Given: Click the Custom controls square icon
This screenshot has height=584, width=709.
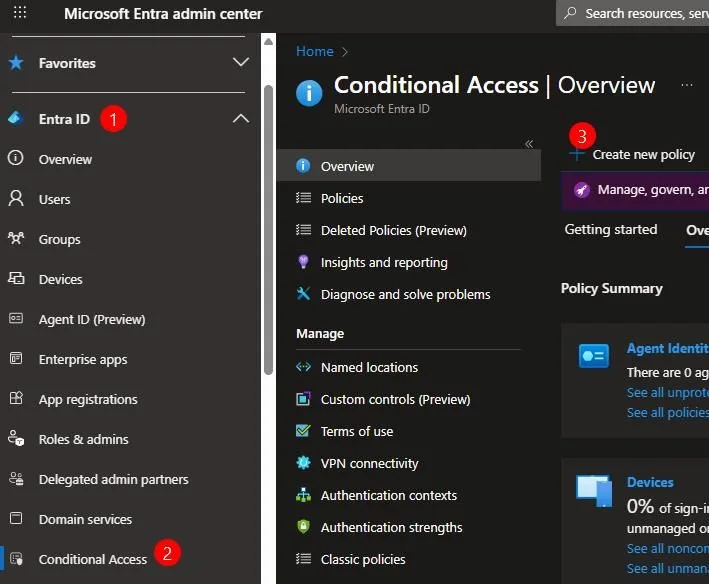Looking at the screenshot, I should 303,399.
